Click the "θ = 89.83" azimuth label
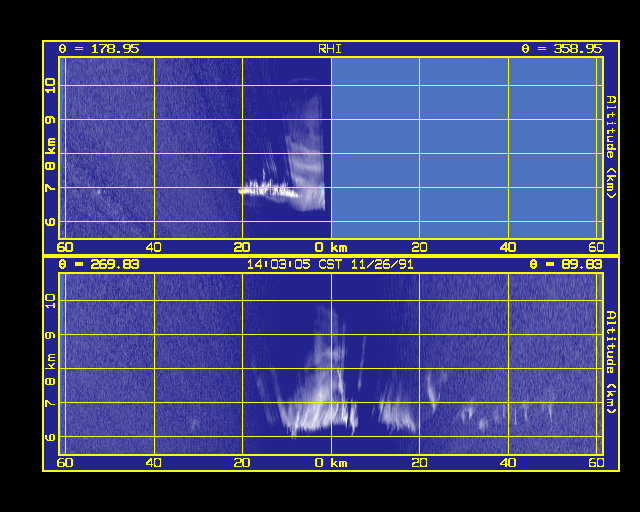 pos(566,264)
